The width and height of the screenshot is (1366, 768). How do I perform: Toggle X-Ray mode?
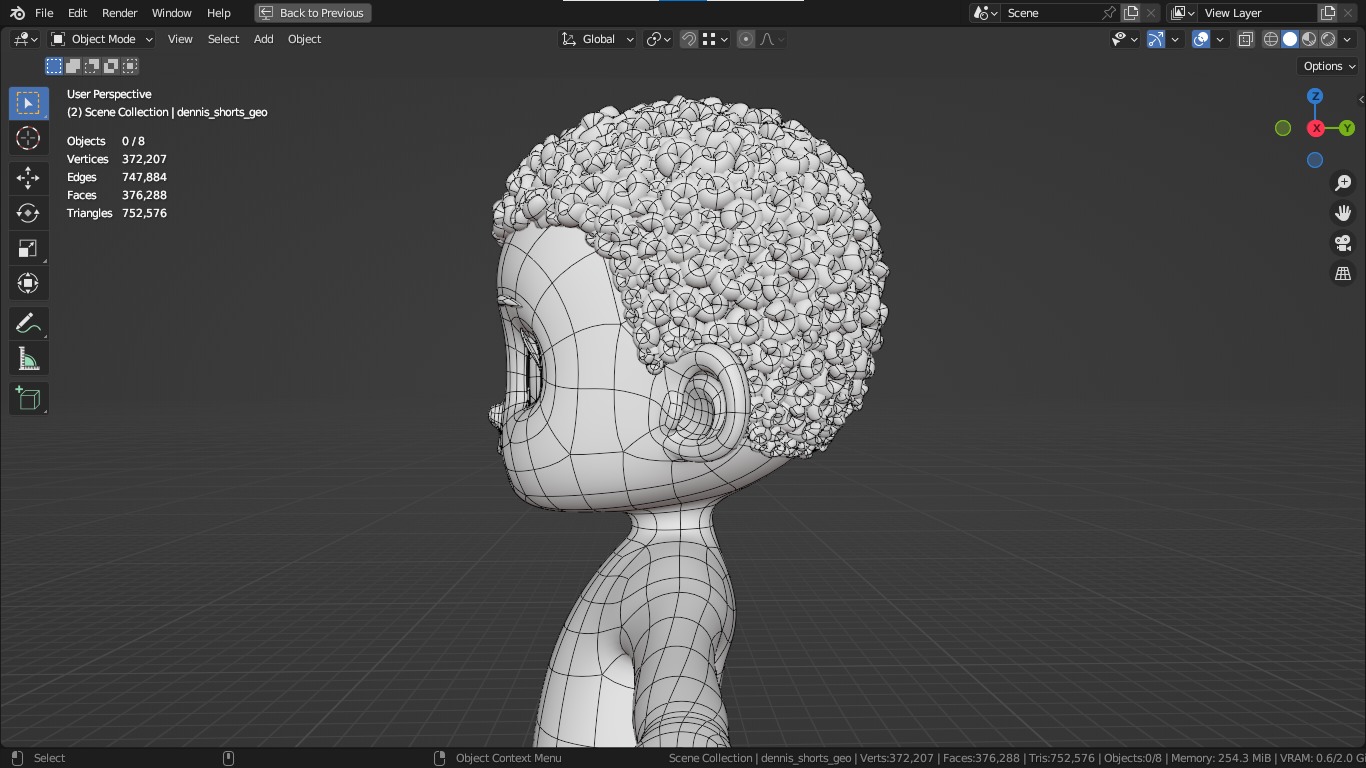(1246, 39)
